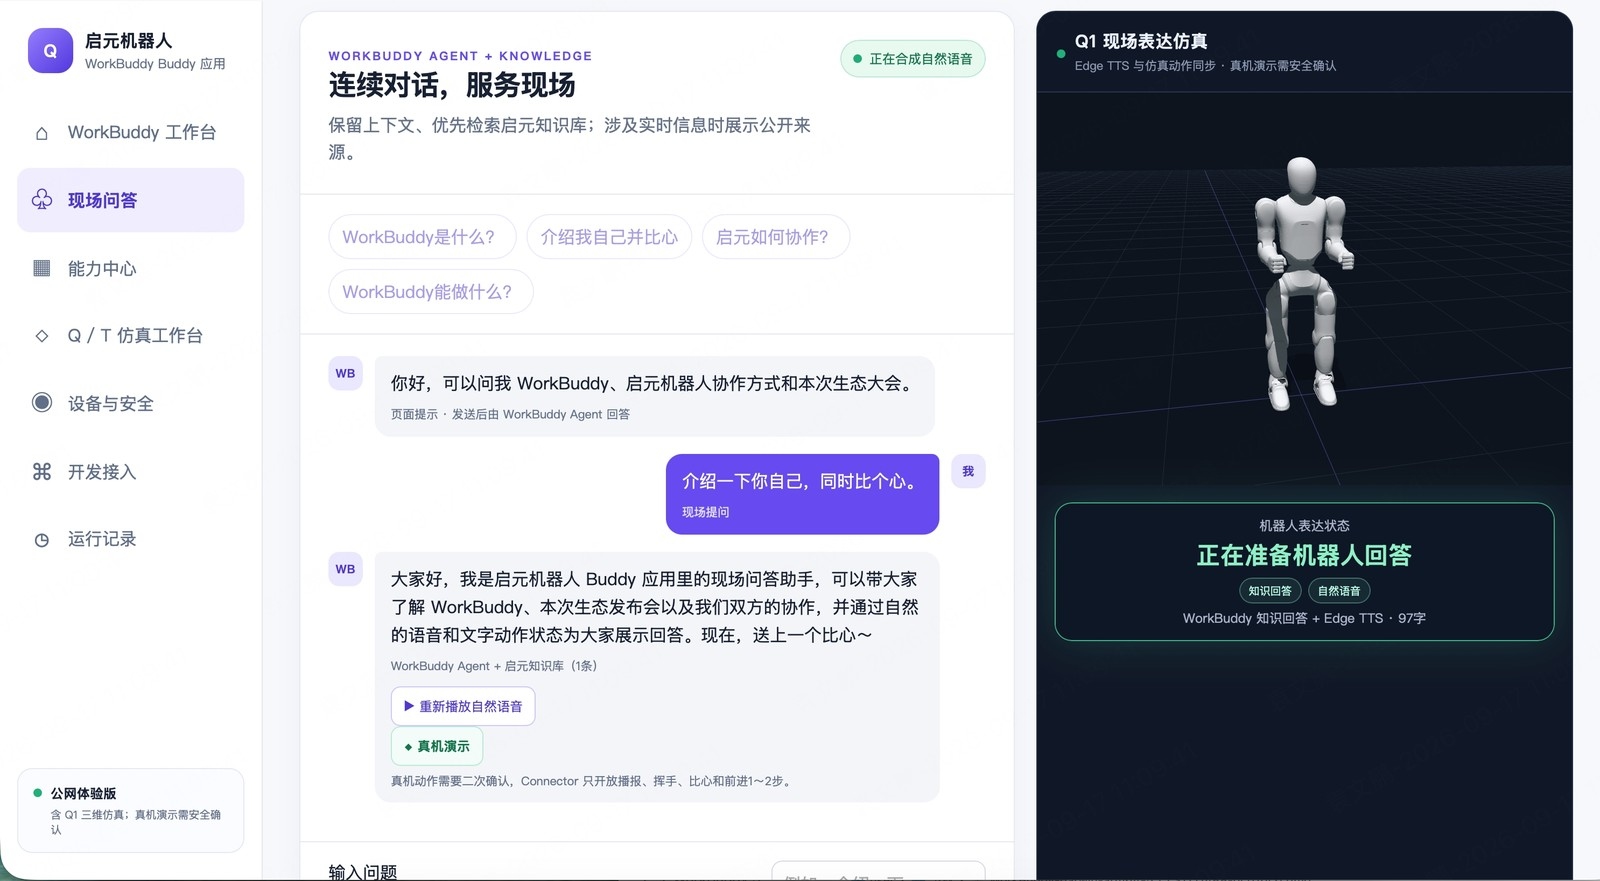1600x881 pixels.
Task: Click the 启元机器人 app title
Action: 128,41
